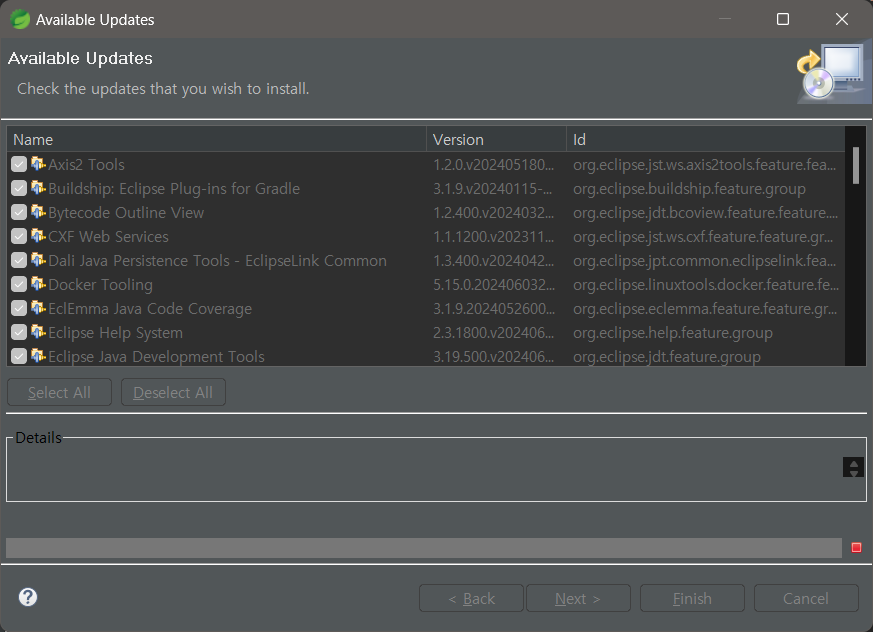Click the Spring leaf icon in title bar
Screen dimensions: 873x632
20,19
